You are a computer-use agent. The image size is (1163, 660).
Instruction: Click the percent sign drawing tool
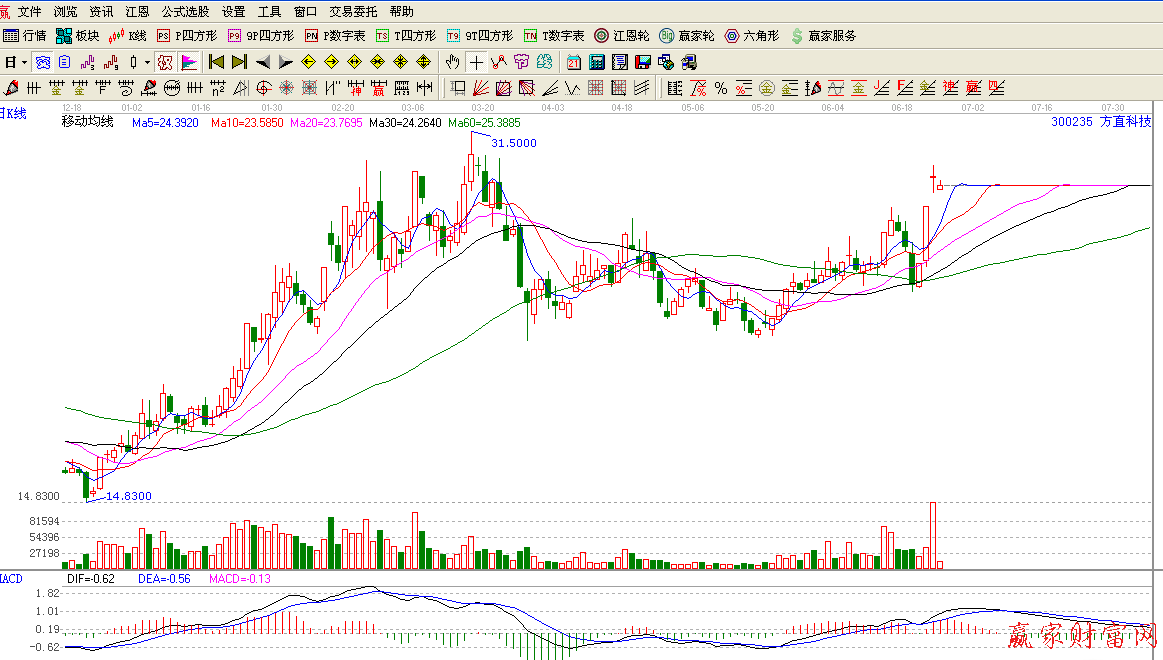tap(720, 88)
